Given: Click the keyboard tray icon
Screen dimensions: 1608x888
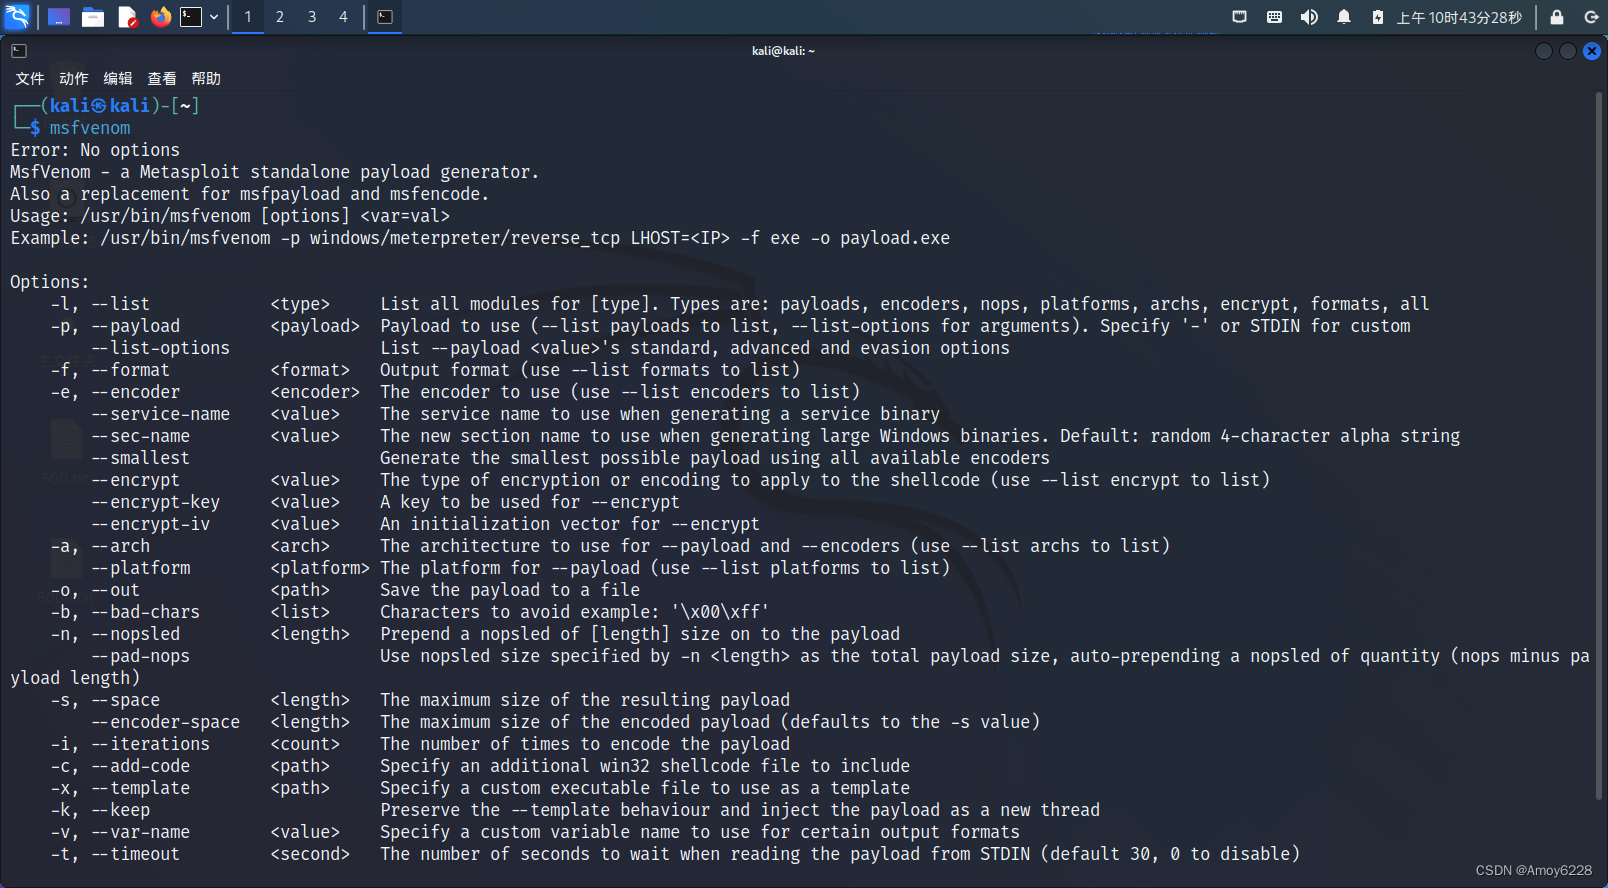Looking at the screenshot, I should point(1274,17).
